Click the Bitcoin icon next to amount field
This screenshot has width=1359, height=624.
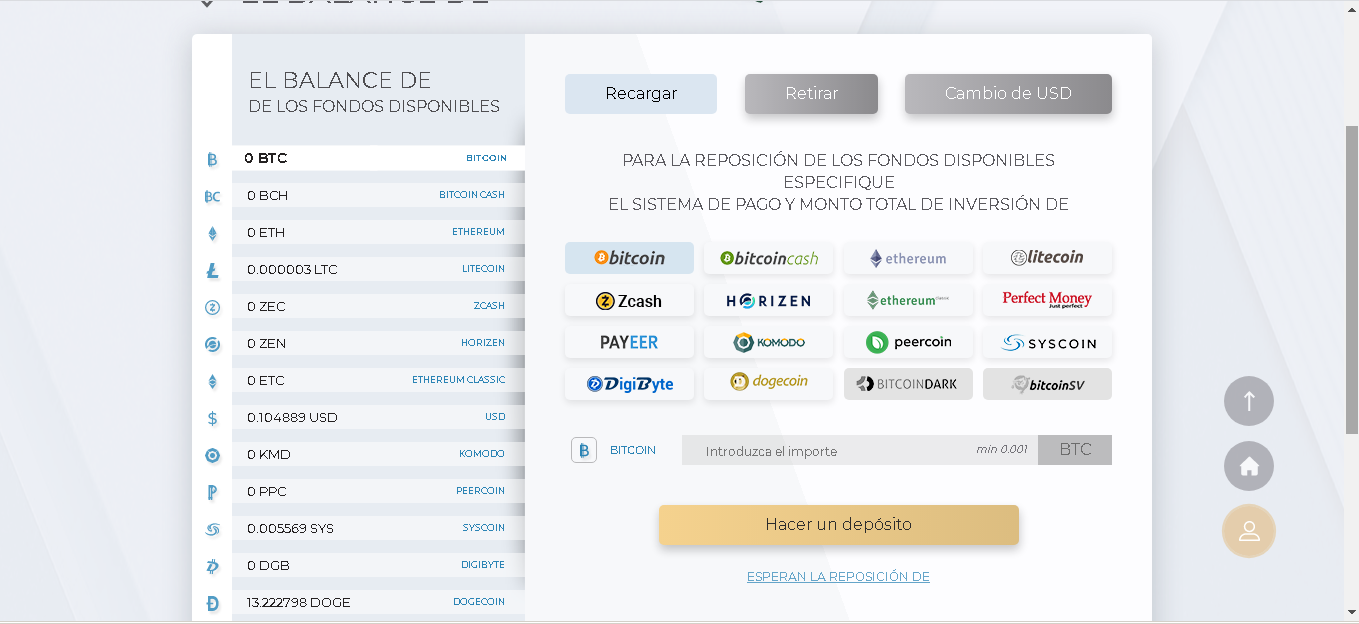584,450
